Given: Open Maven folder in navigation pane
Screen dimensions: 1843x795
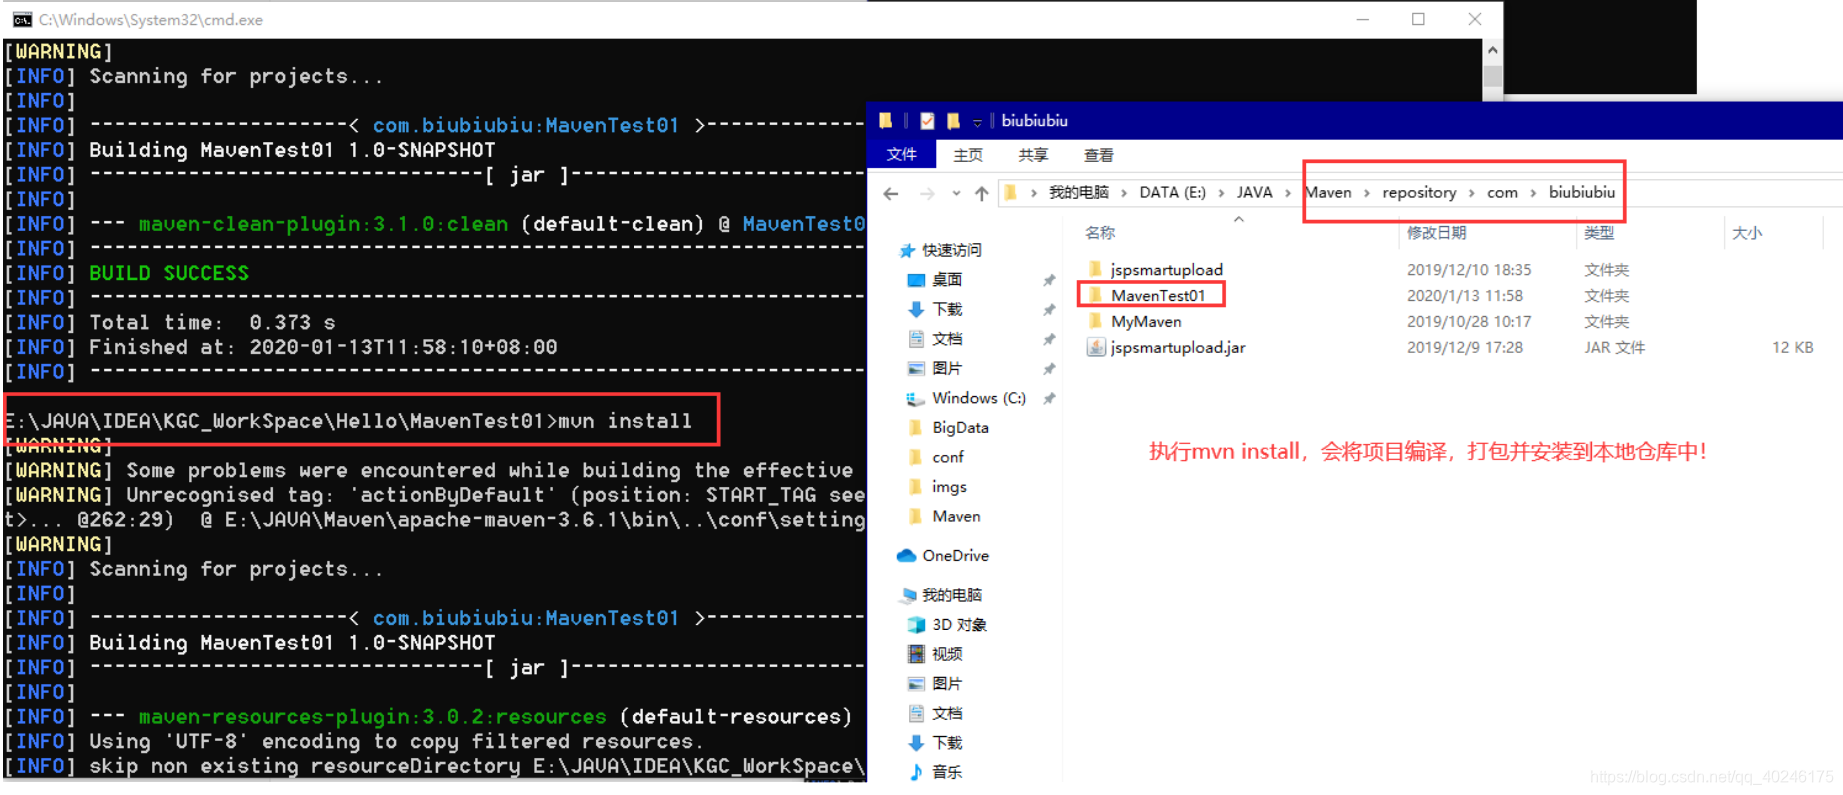Looking at the screenshot, I should [x=956, y=516].
